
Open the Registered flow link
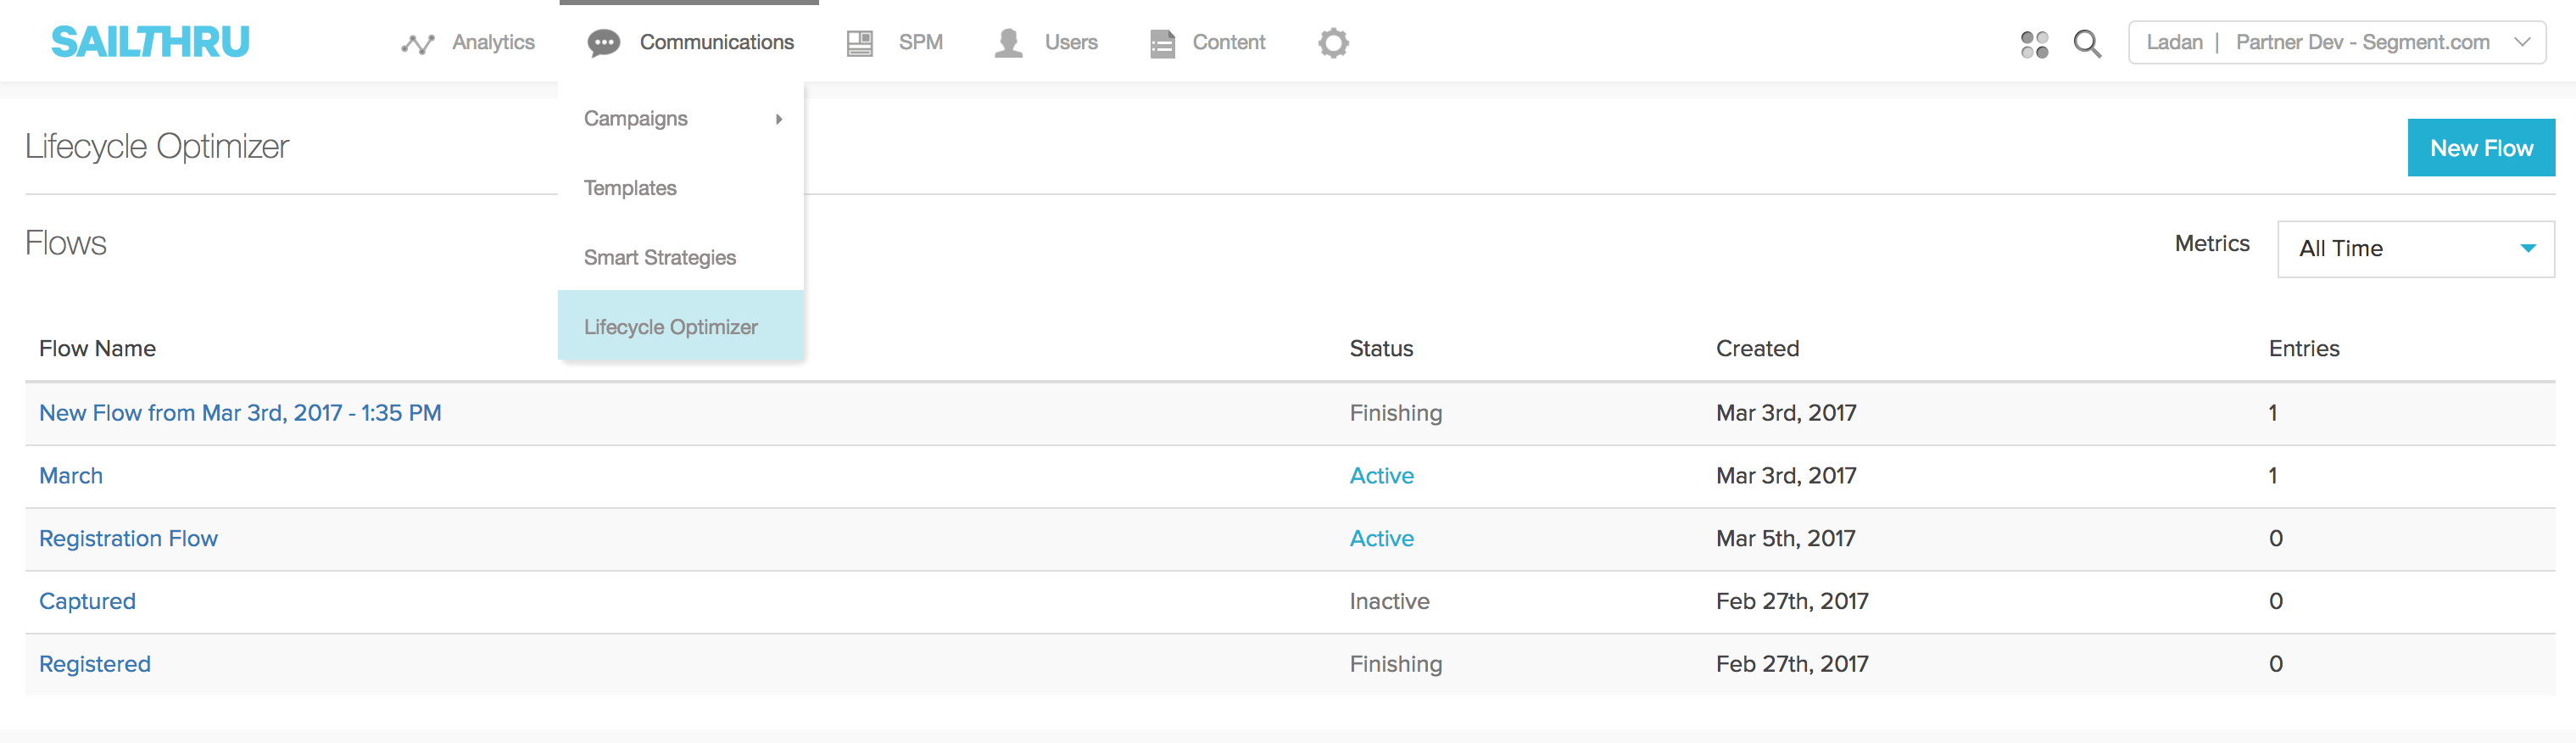[95, 665]
